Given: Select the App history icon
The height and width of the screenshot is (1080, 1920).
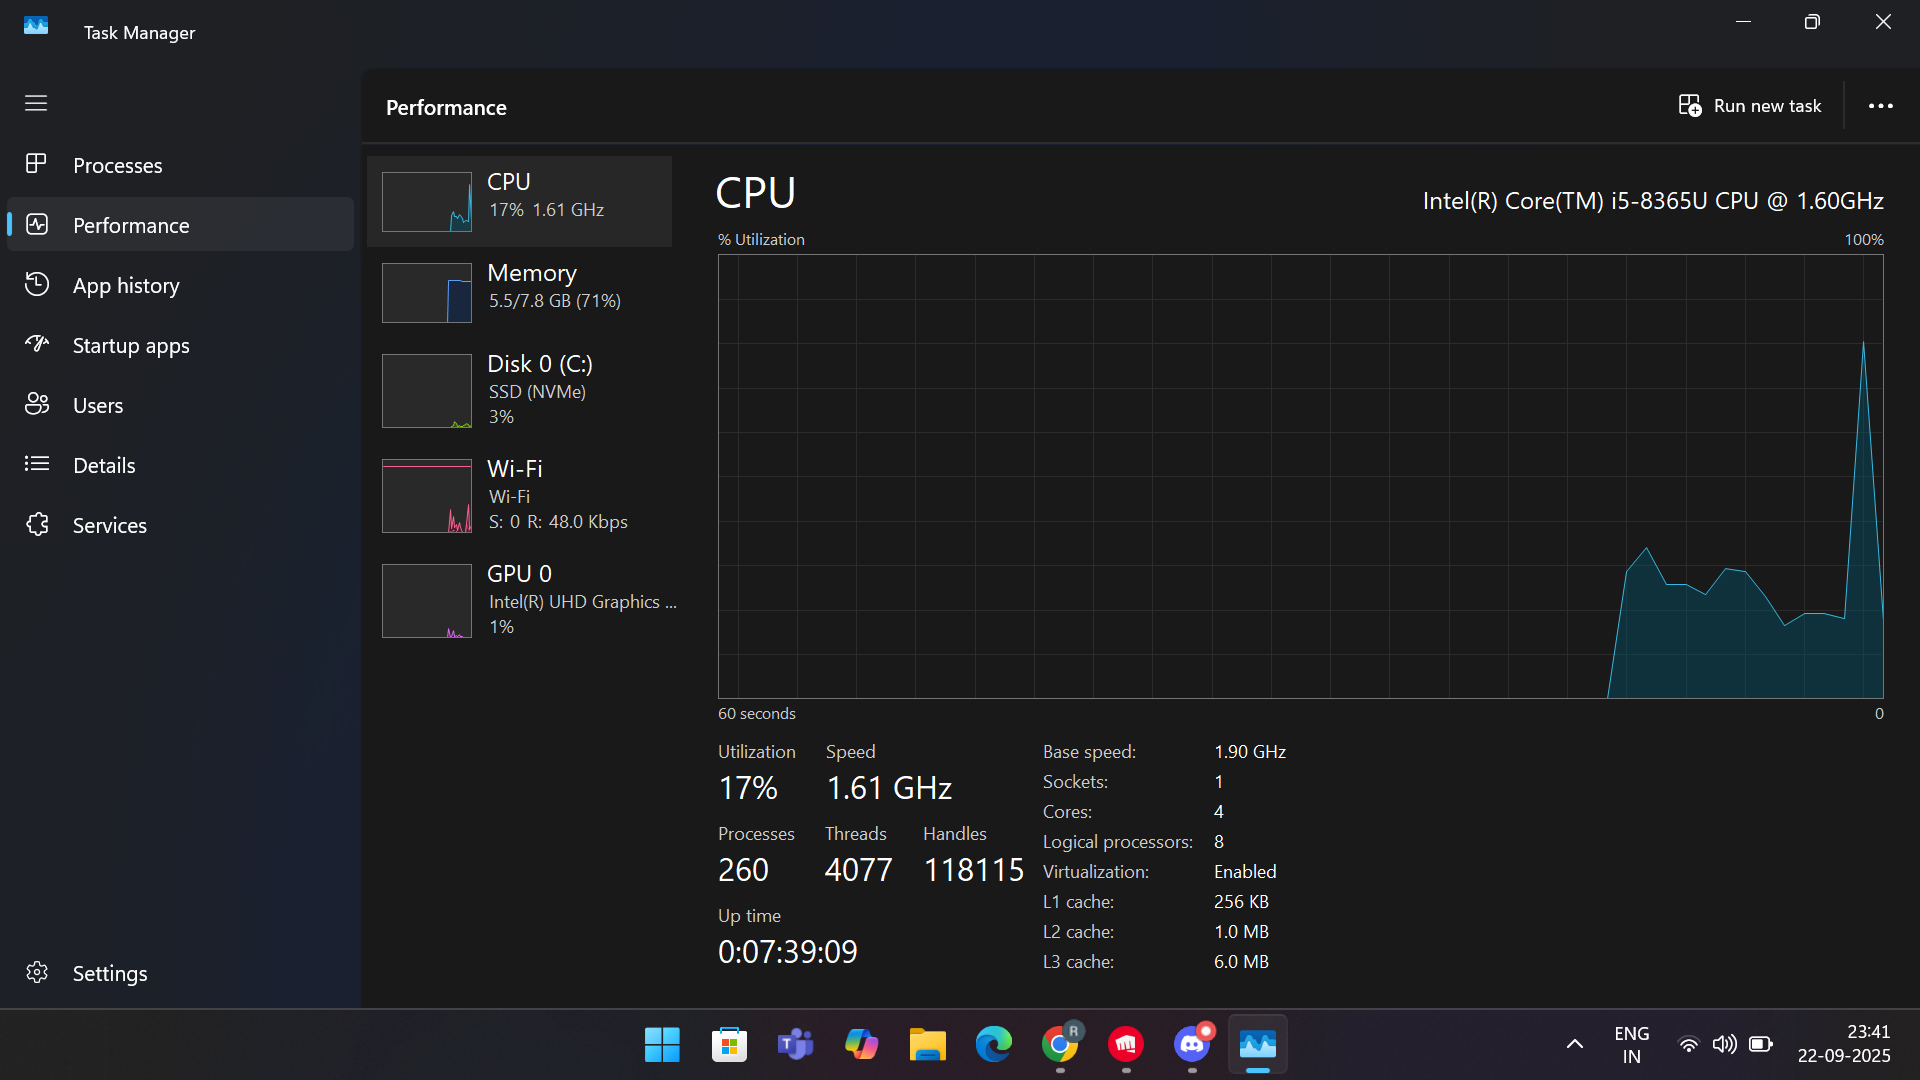Looking at the screenshot, I should [x=37, y=285].
